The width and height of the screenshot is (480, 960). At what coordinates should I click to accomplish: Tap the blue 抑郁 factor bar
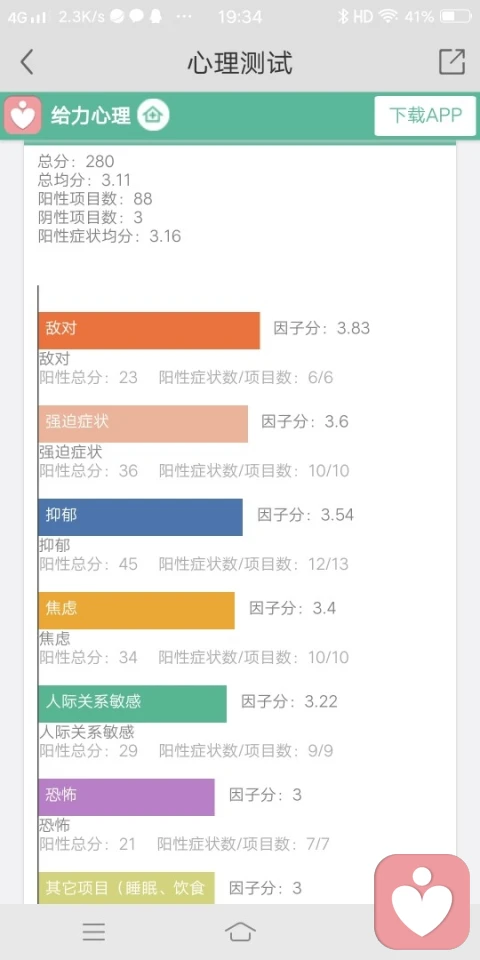[140, 517]
